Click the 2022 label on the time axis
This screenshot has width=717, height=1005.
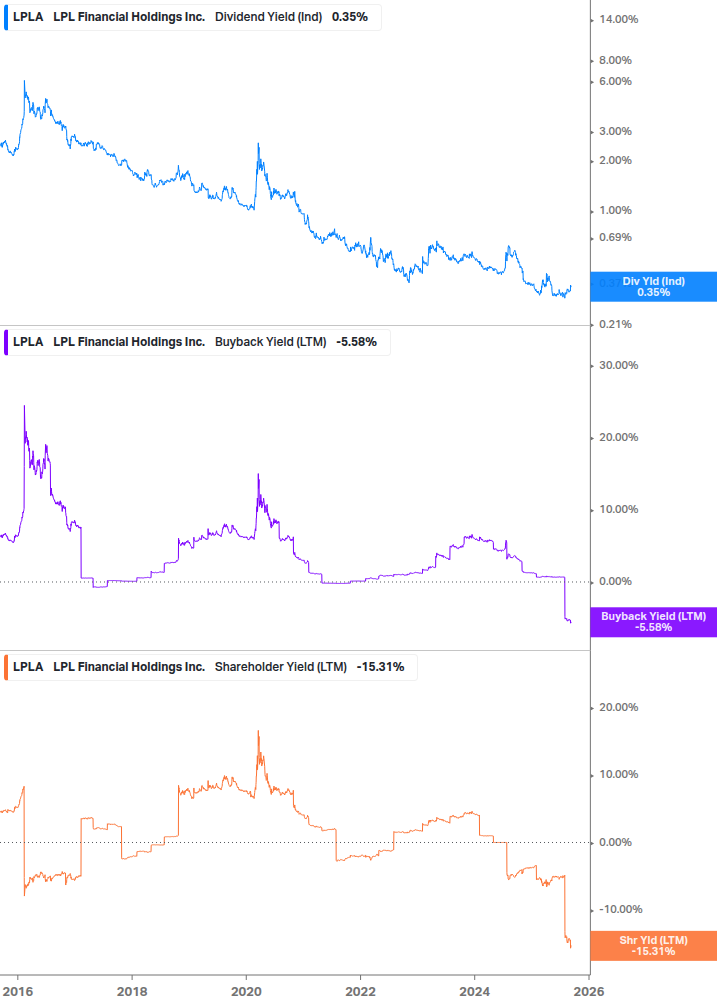(x=361, y=992)
